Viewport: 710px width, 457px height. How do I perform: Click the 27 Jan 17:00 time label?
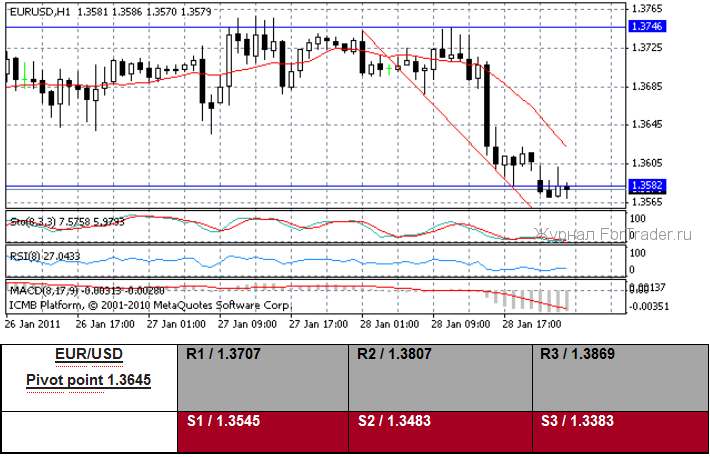[318, 324]
